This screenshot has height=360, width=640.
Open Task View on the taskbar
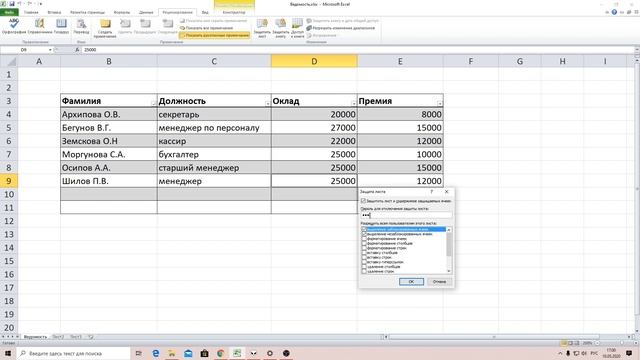point(138,353)
